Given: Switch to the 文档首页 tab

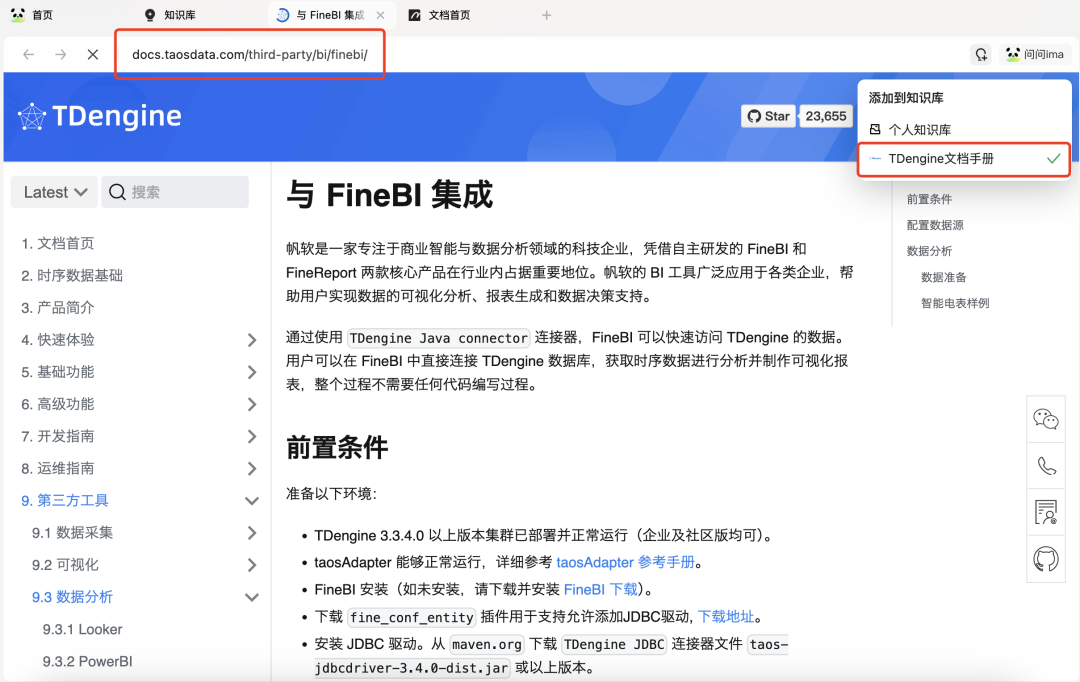Looking at the screenshot, I should 439,15.
